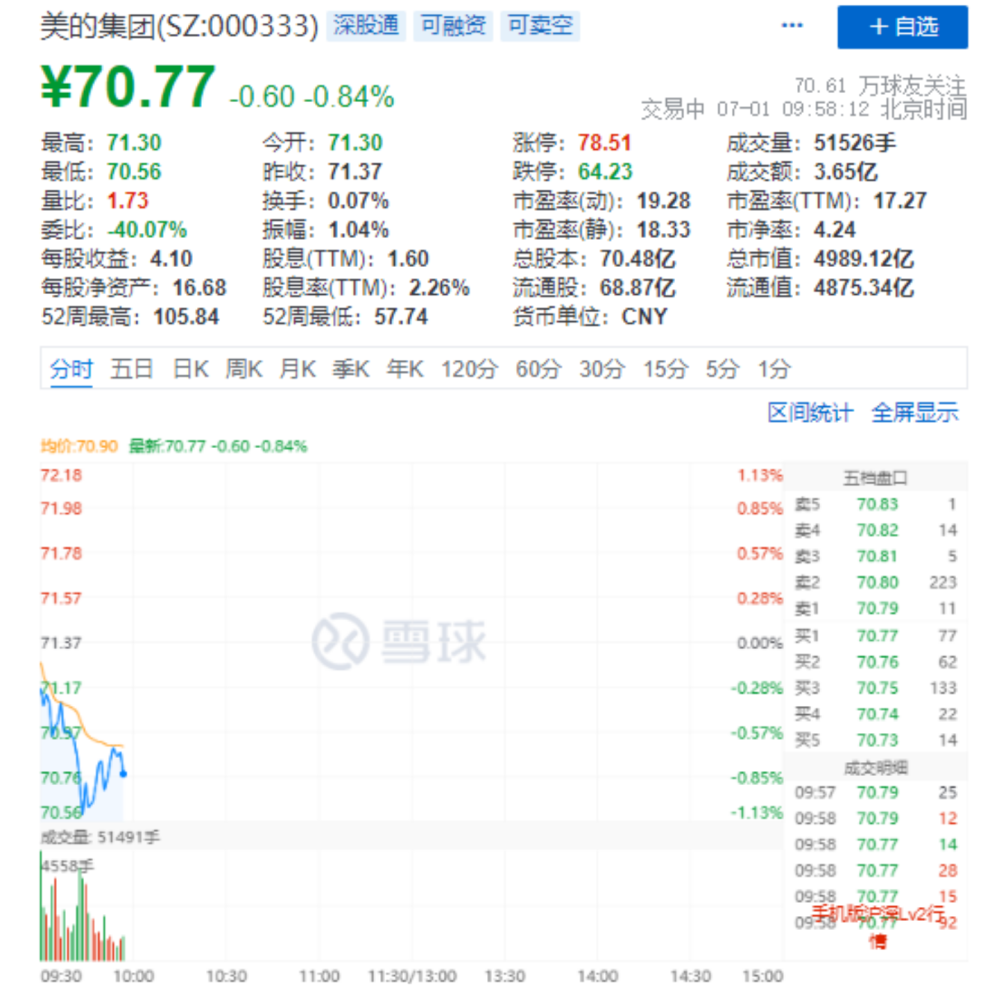Click the 总市值 value 4989.12亿

click(x=864, y=259)
